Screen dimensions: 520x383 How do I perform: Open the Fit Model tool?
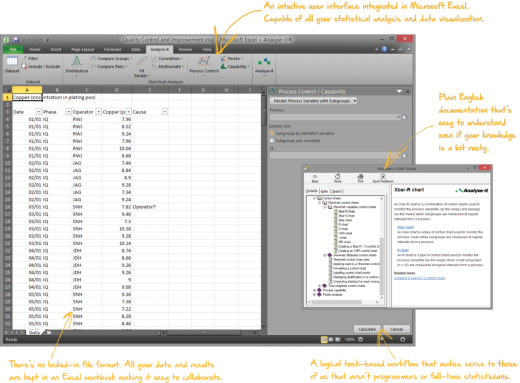(x=142, y=67)
